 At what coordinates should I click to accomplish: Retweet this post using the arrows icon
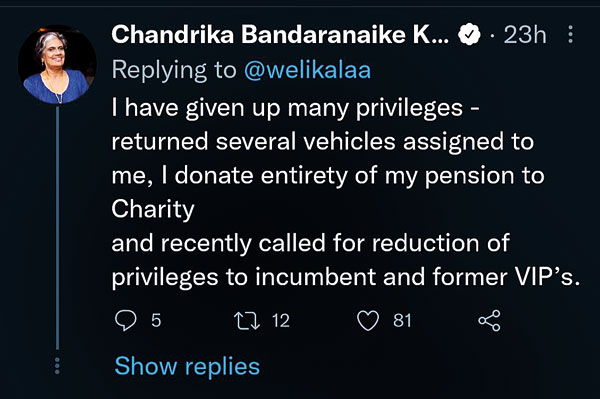pyautogui.click(x=247, y=321)
